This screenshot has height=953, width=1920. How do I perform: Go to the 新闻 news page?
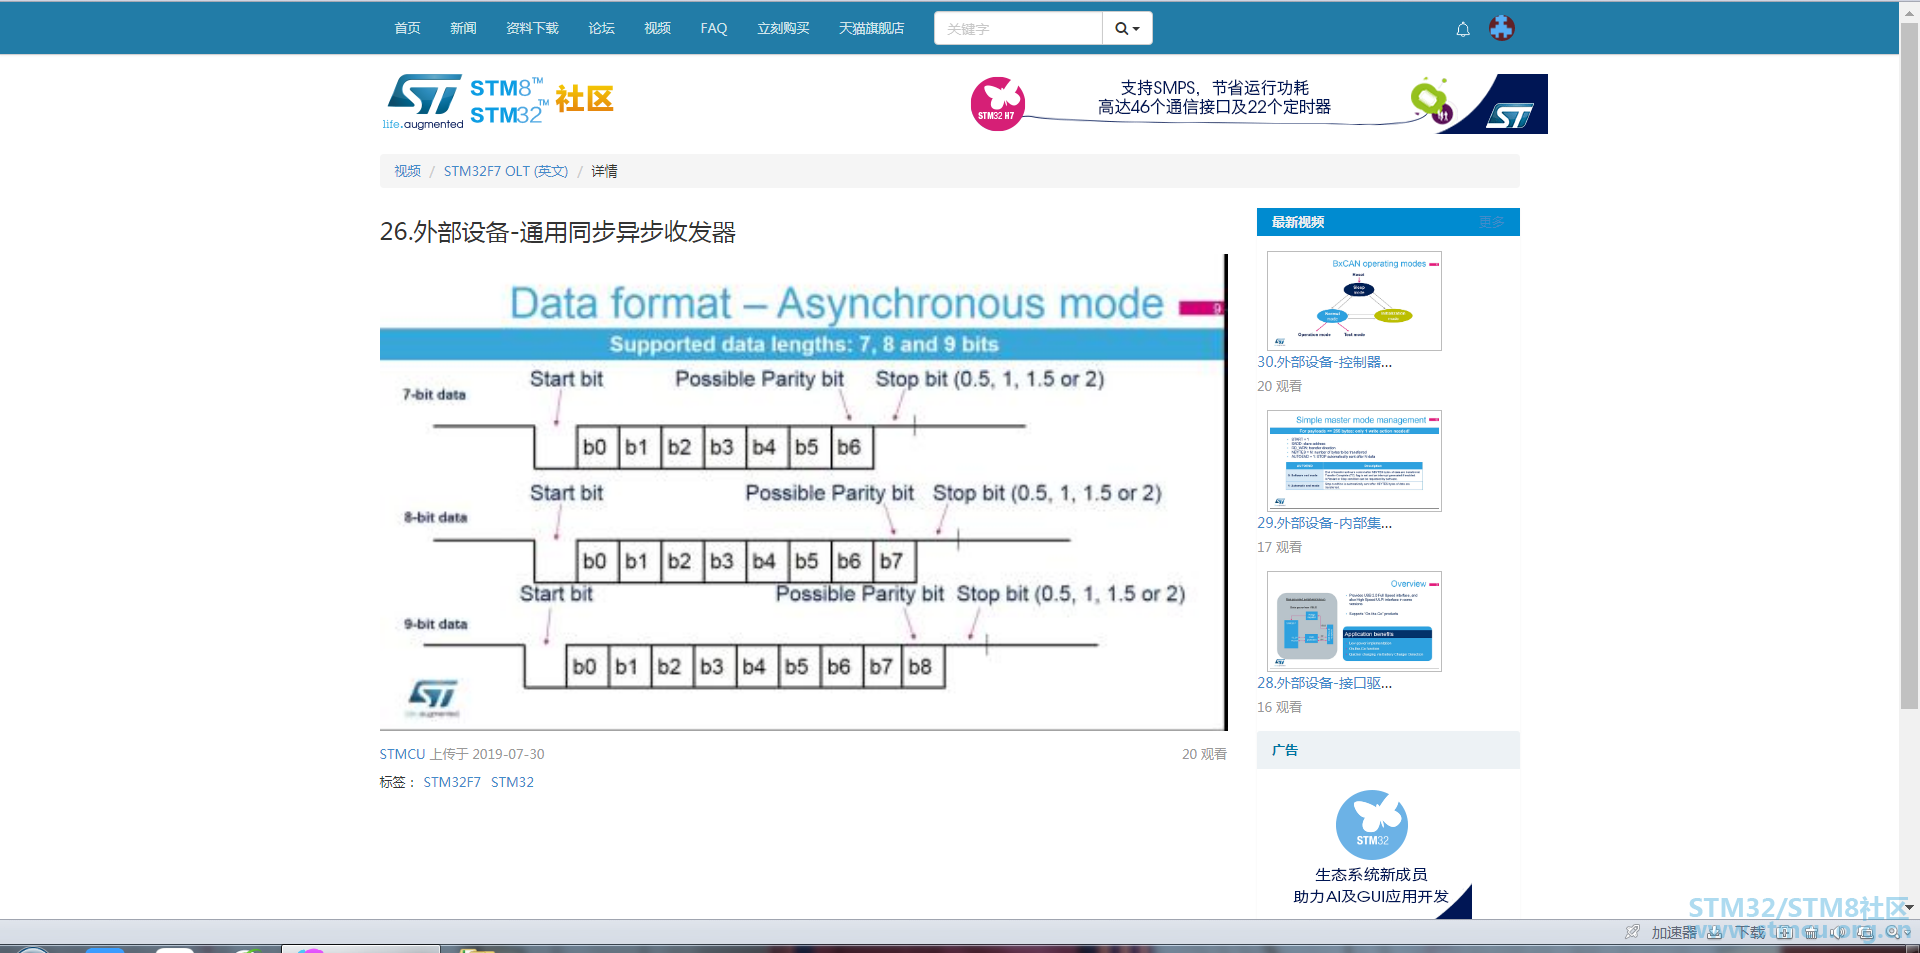coord(463,28)
